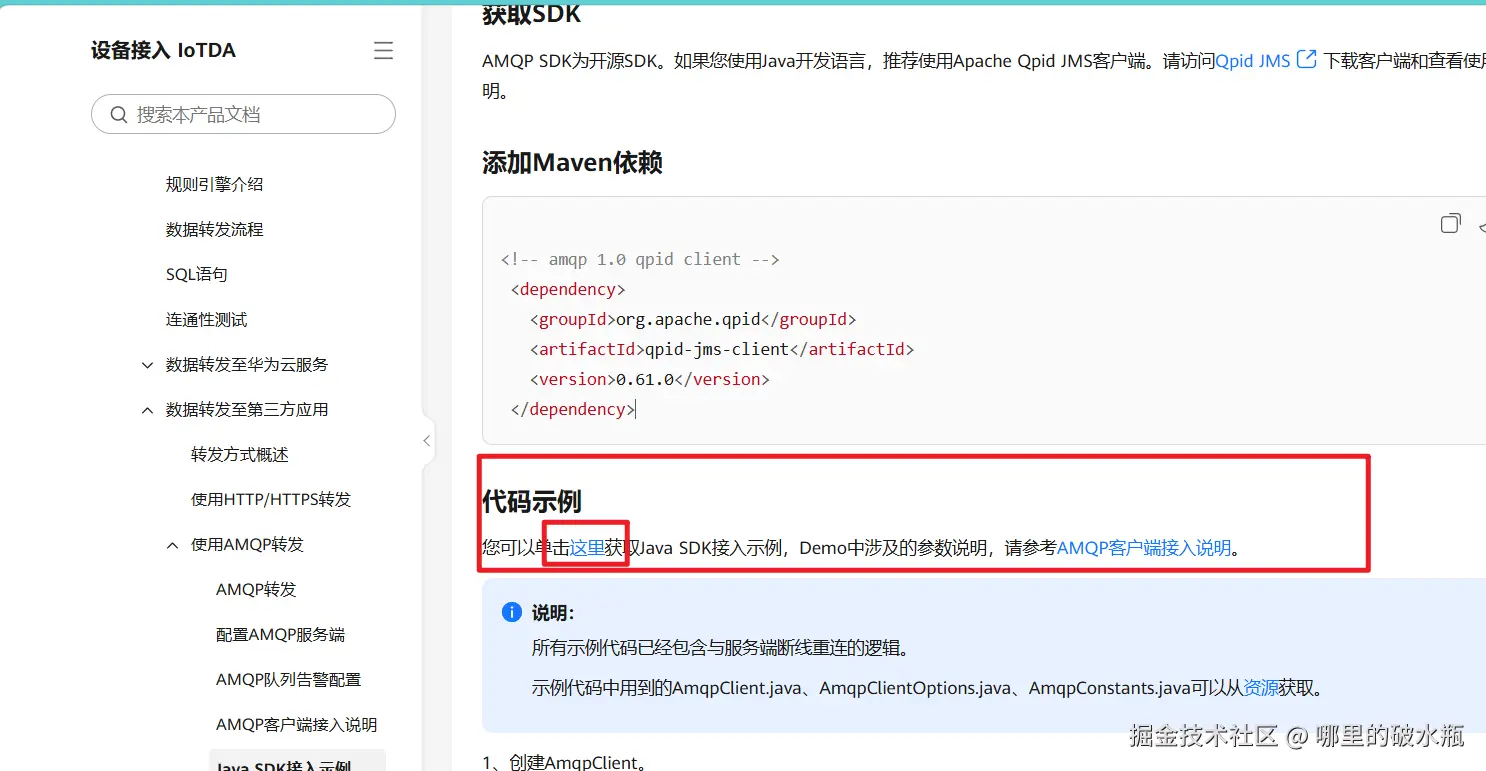
Task: Click the blue info icon beside 说明
Action: pyautogui.click(x=511, y=612)
